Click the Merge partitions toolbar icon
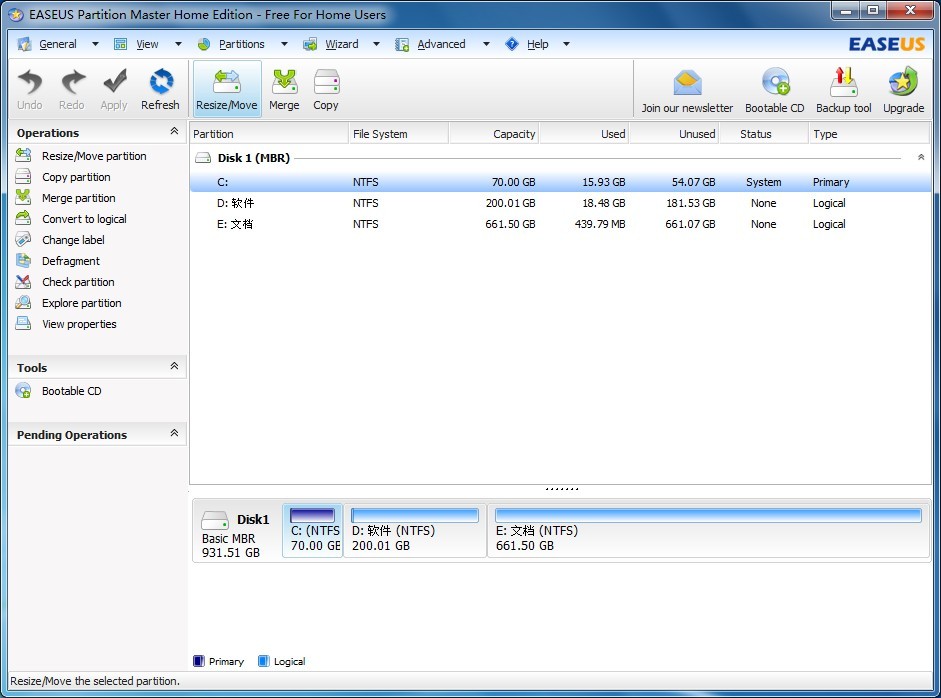The image size is (941, 698). [x=284, y=82]
